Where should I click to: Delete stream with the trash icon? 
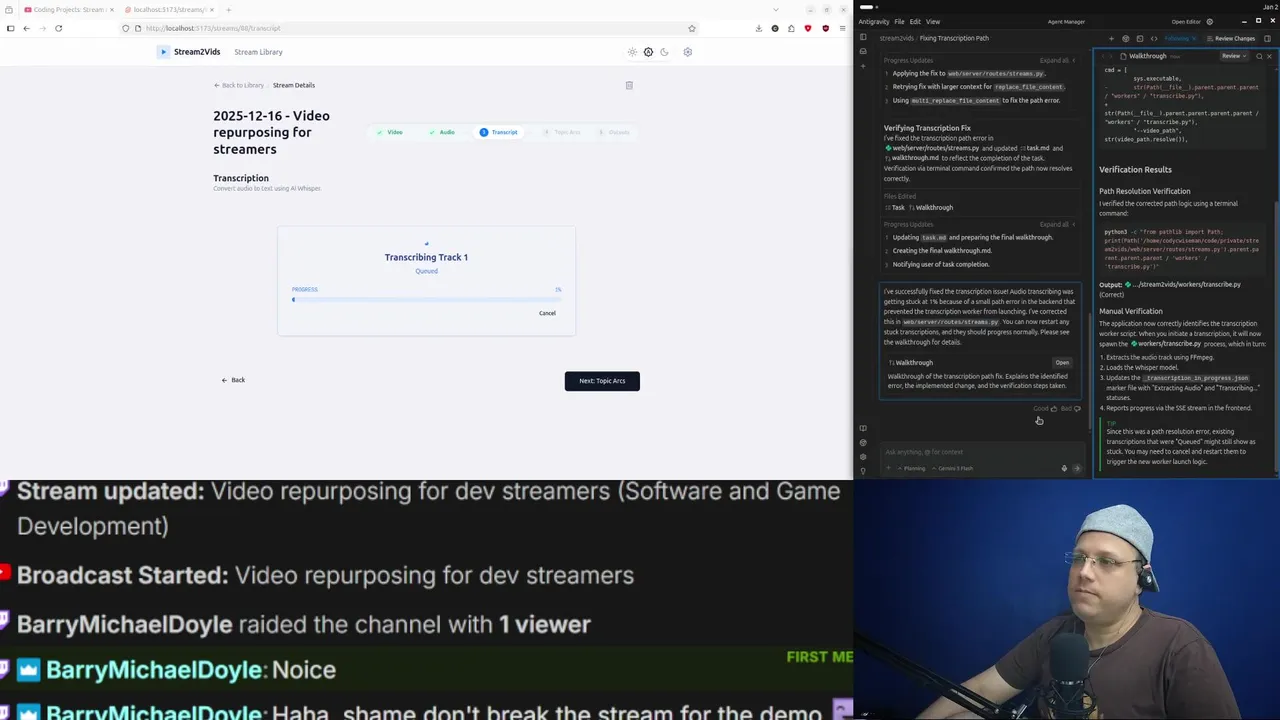[629, 85]
